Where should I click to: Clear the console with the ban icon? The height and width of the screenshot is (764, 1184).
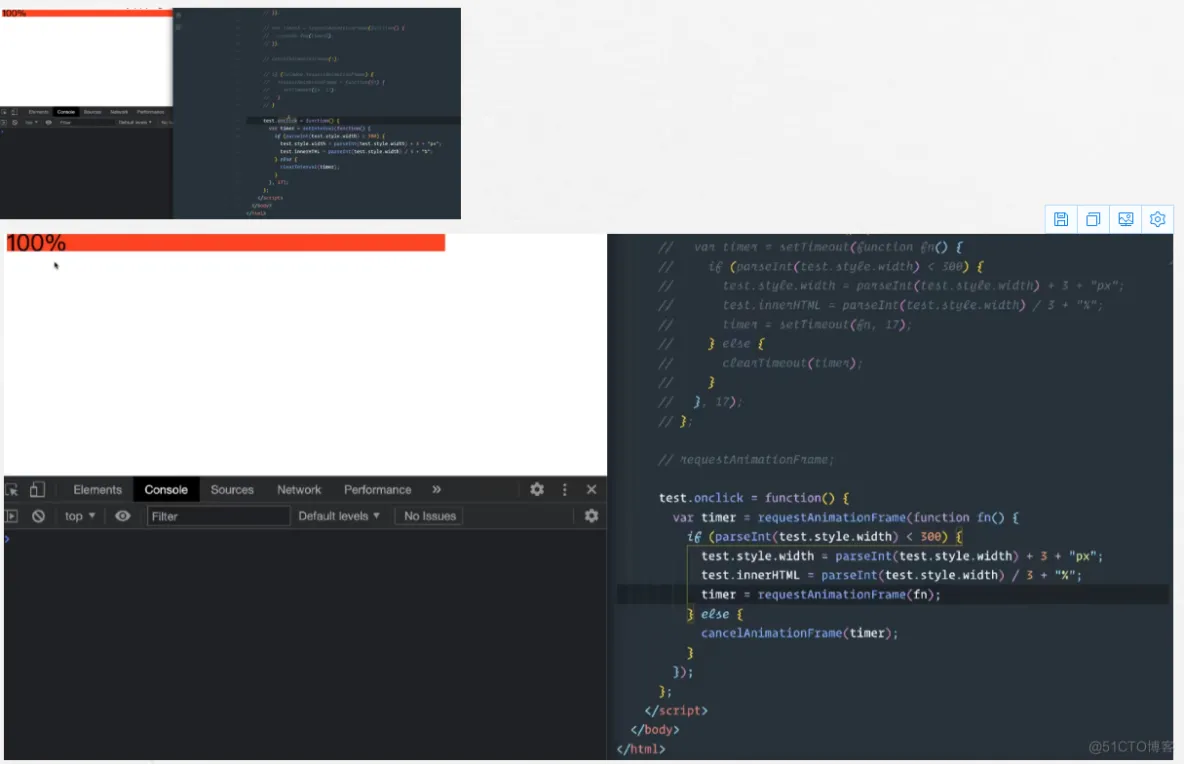39,516
